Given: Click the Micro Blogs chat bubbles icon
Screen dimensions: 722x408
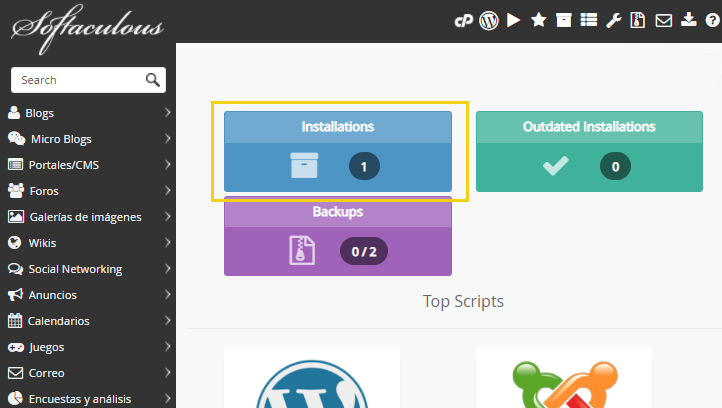Looking at the screenshot, I should coord(16,139).
